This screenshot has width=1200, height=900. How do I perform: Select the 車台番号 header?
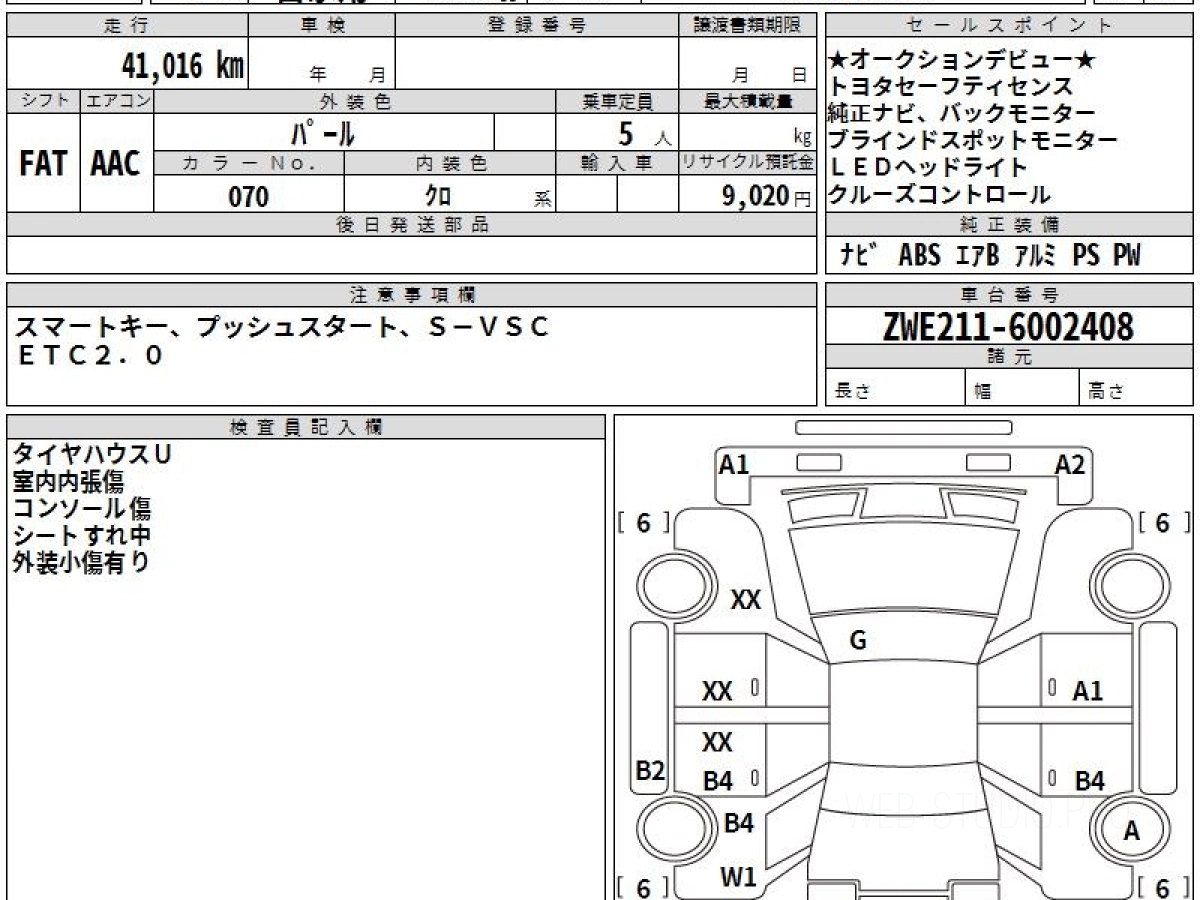1010,294
